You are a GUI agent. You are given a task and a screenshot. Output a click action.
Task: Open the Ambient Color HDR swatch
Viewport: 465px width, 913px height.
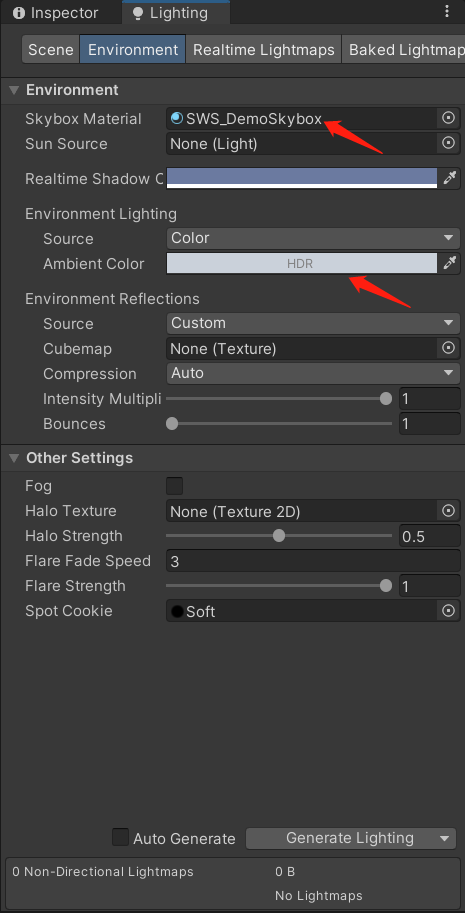301,263
